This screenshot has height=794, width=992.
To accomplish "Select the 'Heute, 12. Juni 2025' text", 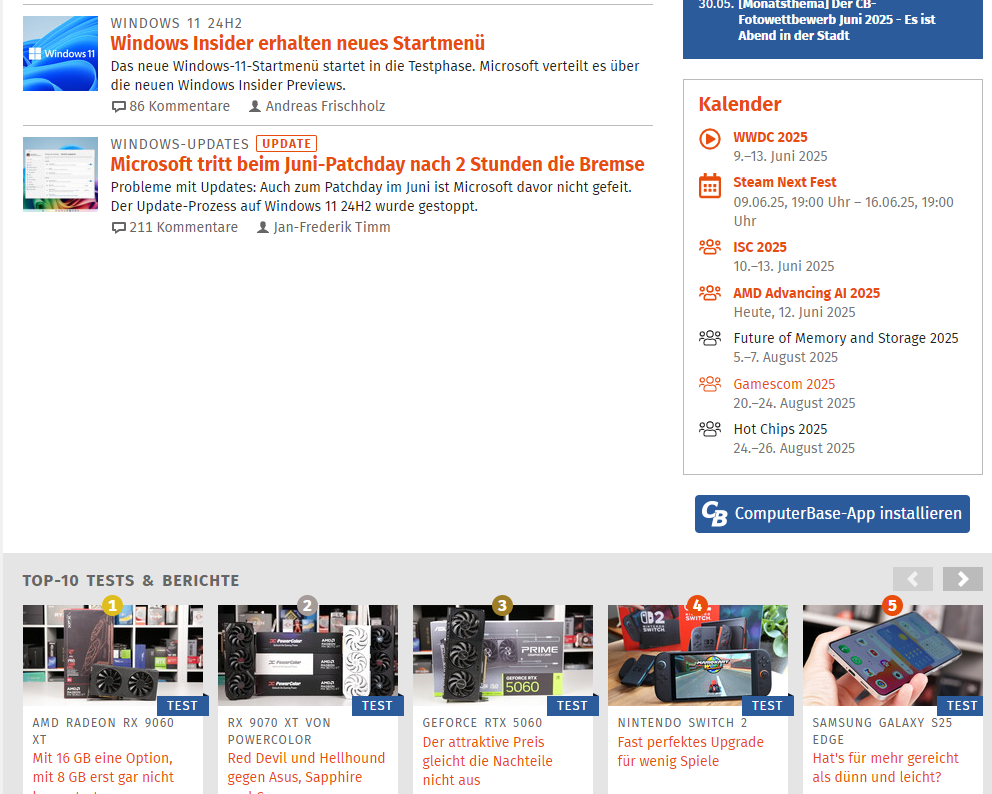I will tap(794, 312).
